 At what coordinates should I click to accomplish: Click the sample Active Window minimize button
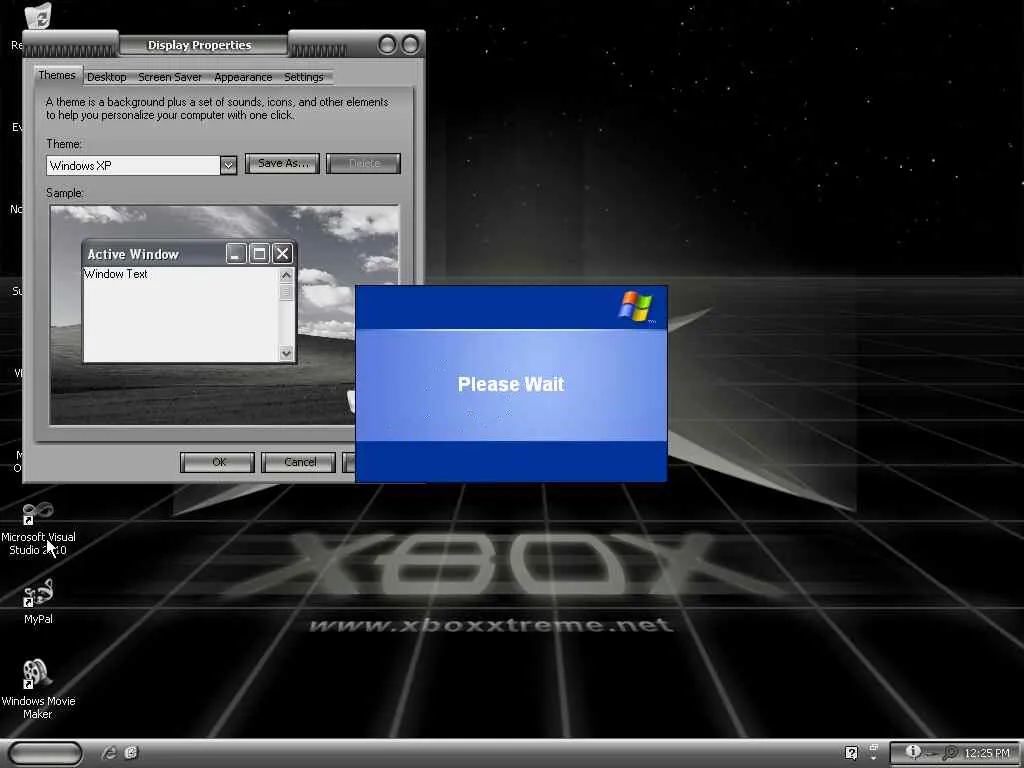[236, 253]
